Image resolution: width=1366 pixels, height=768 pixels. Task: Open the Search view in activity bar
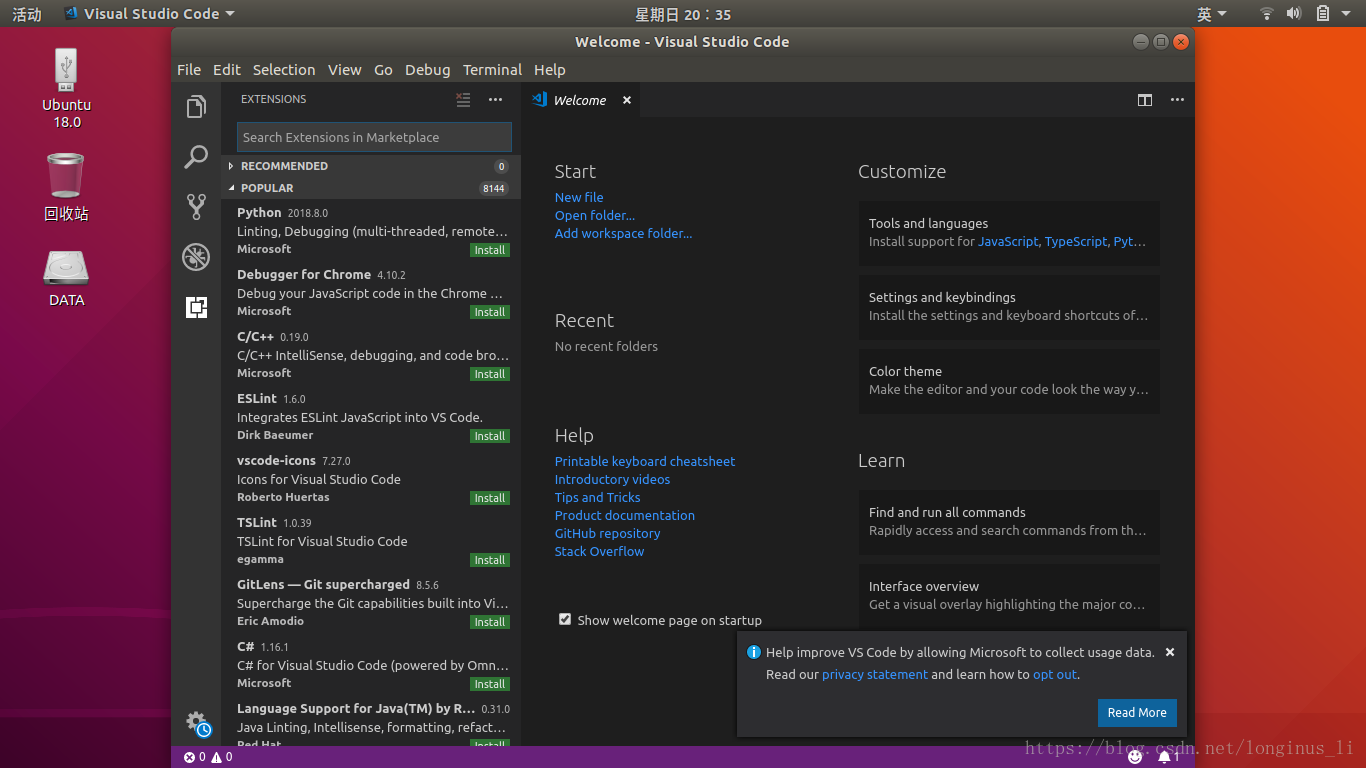coord(196,157)
